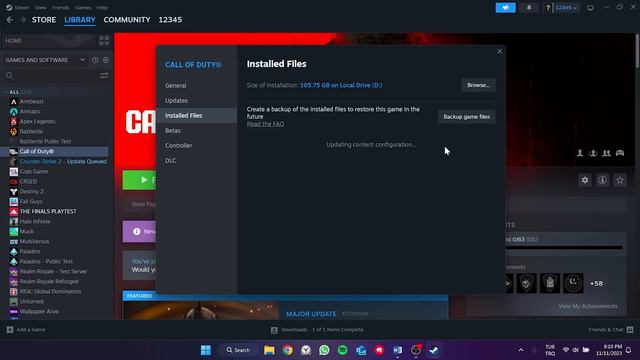
Task: Click the +58 achievements counter
Action: click(596, 283)
